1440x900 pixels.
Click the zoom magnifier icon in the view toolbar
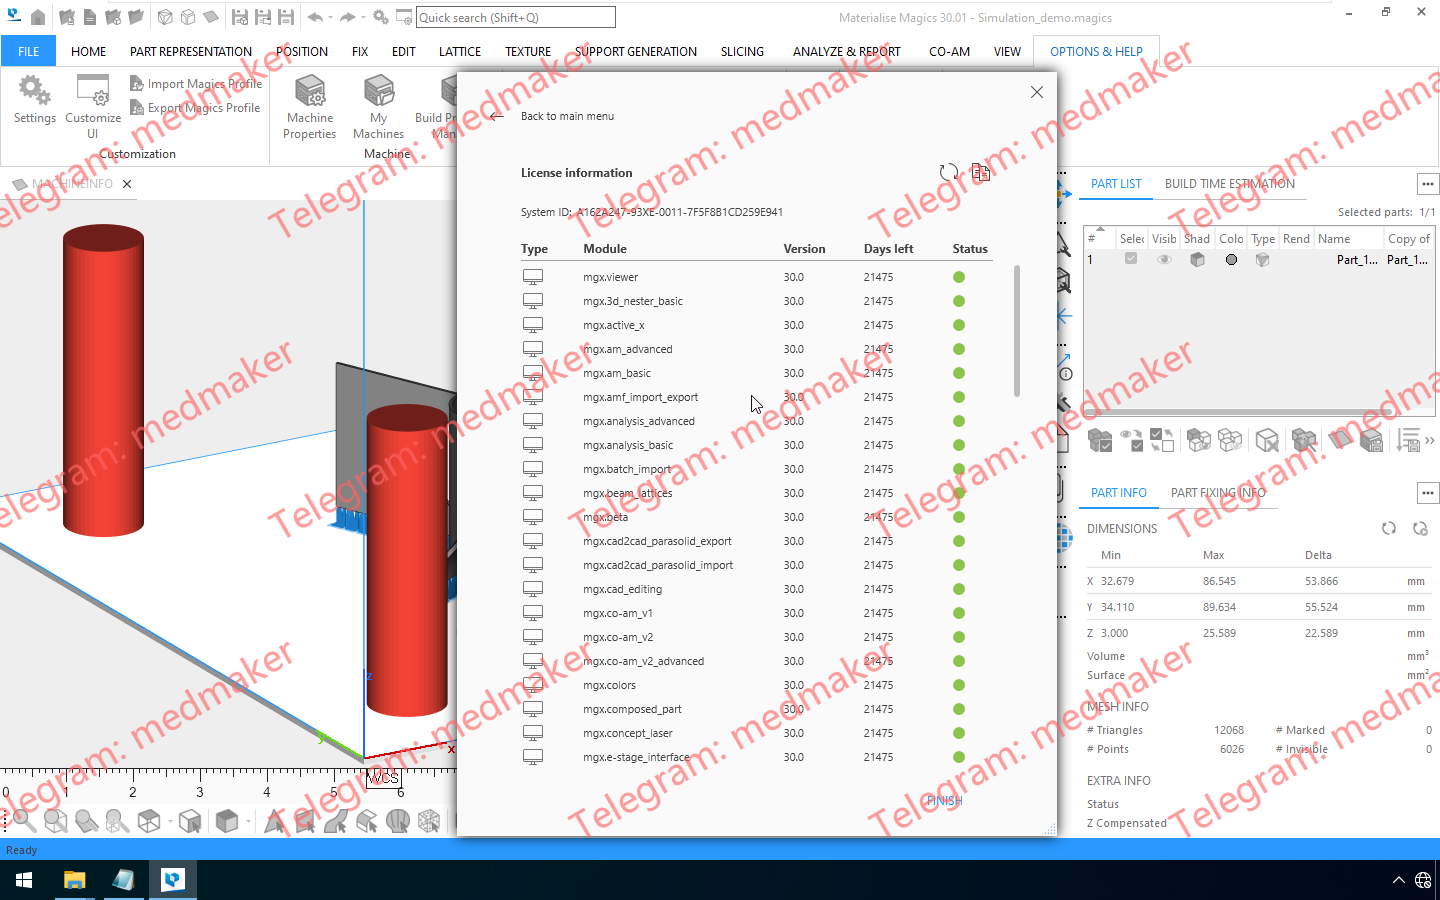point(24,822)
